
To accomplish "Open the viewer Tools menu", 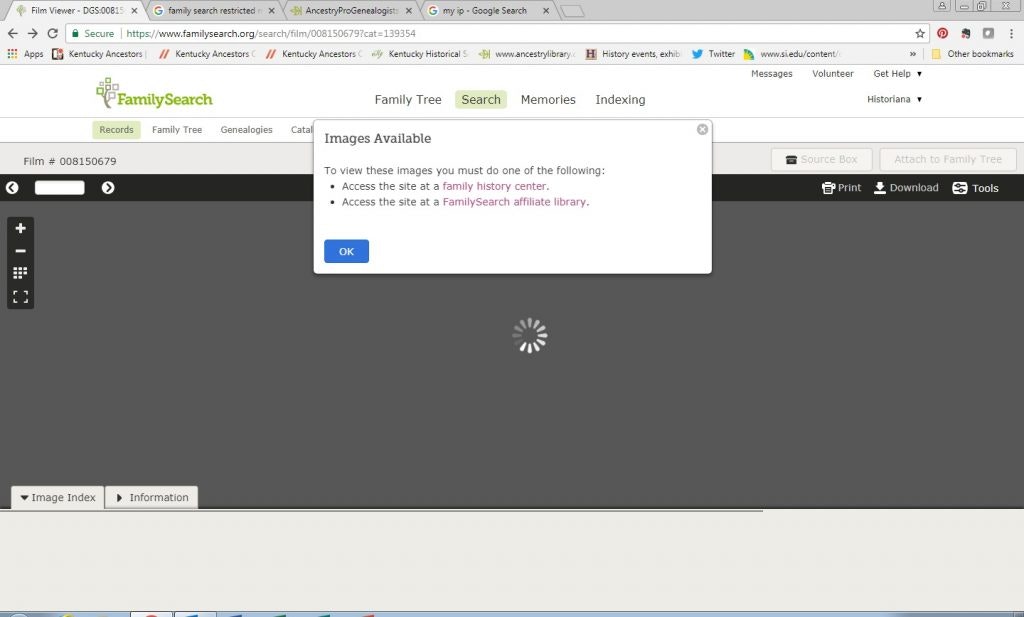I will point(975,188).
